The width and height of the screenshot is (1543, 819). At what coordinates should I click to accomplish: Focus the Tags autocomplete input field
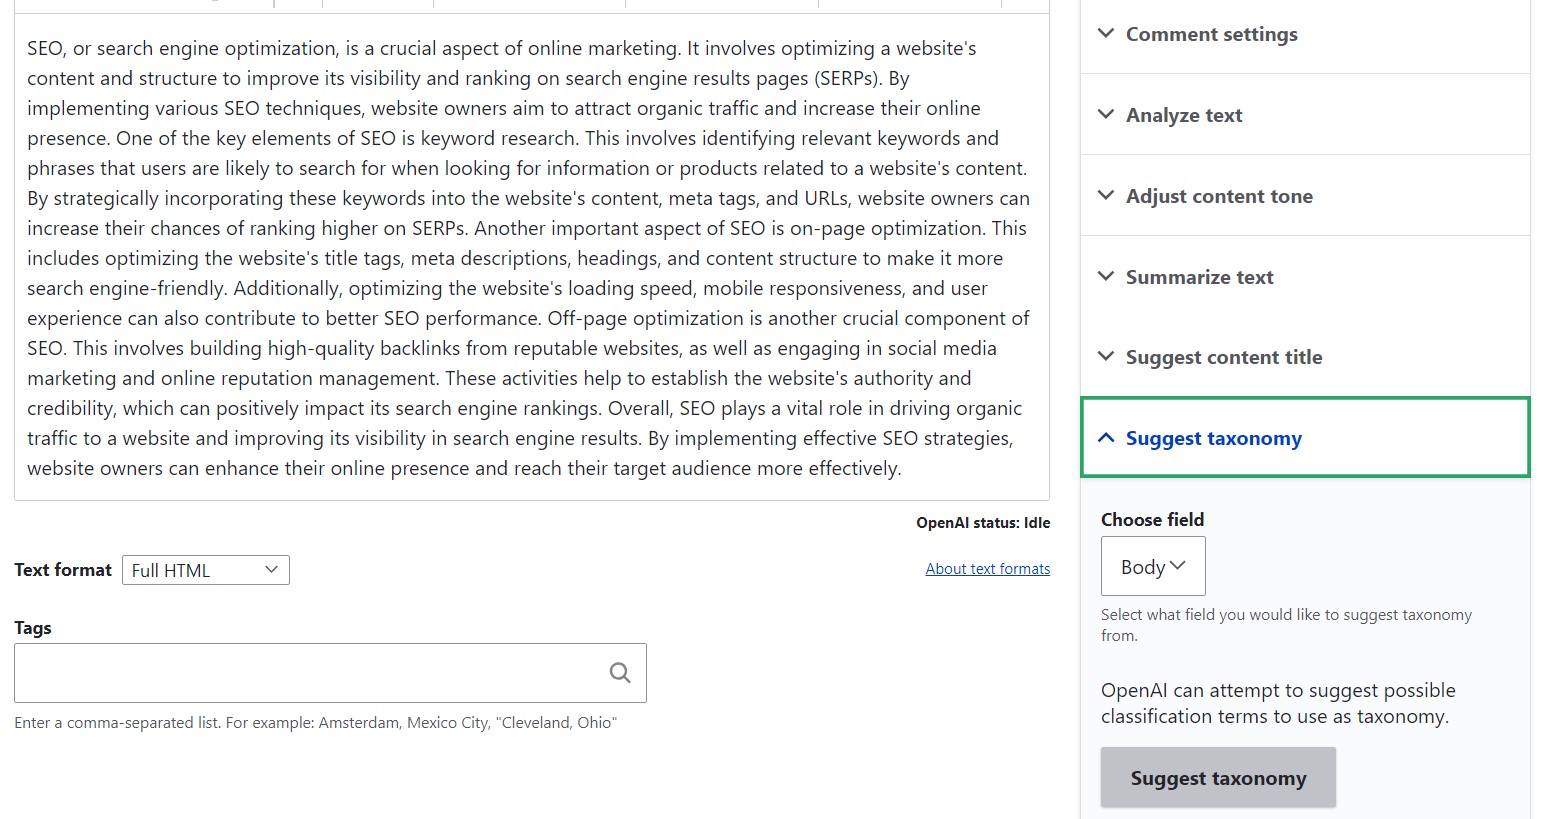point(310,673)
